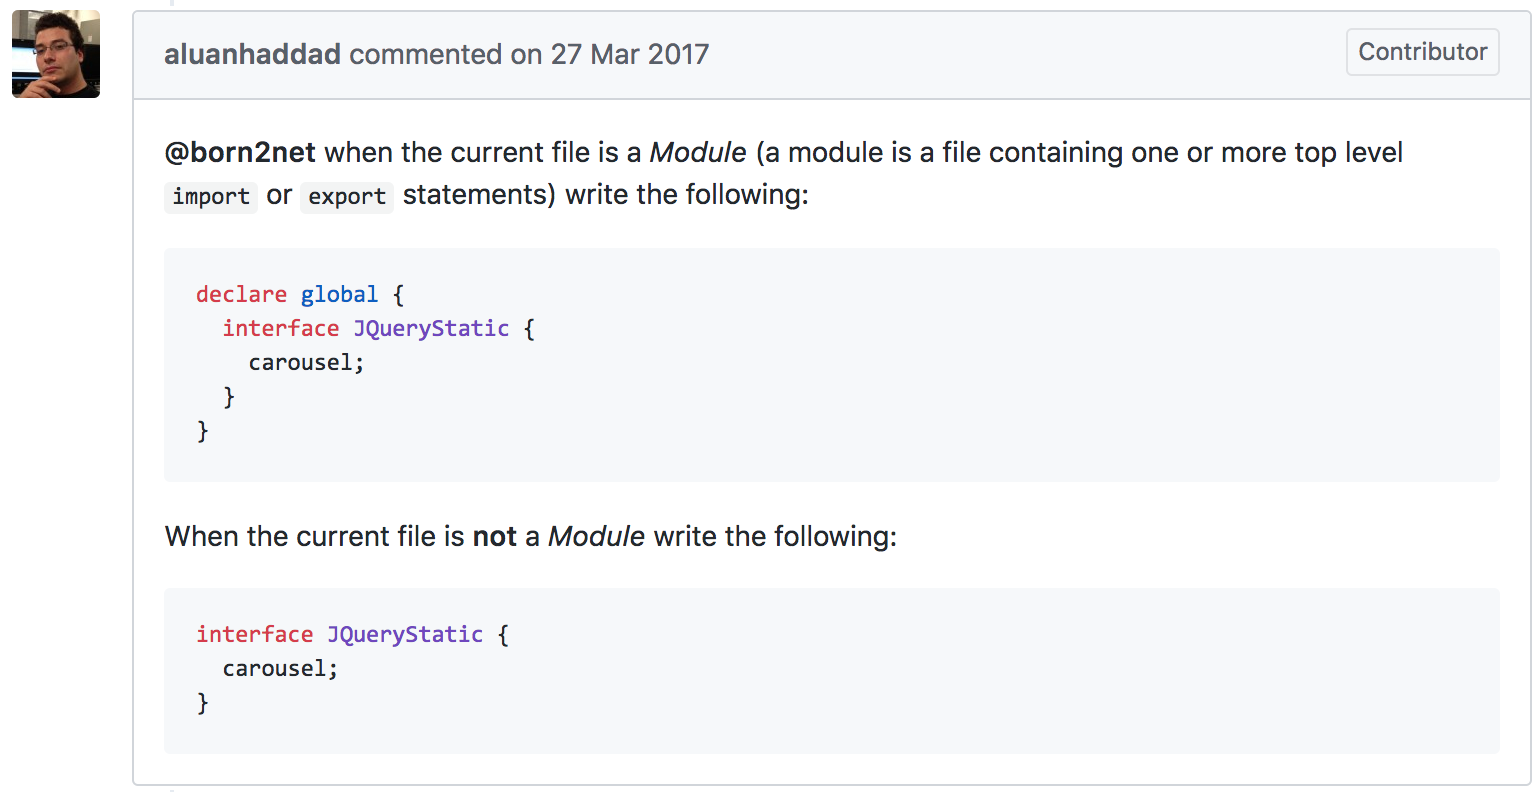
Task: Click the italic 'Module' word in first paragraph
Action: coord(698,152)
